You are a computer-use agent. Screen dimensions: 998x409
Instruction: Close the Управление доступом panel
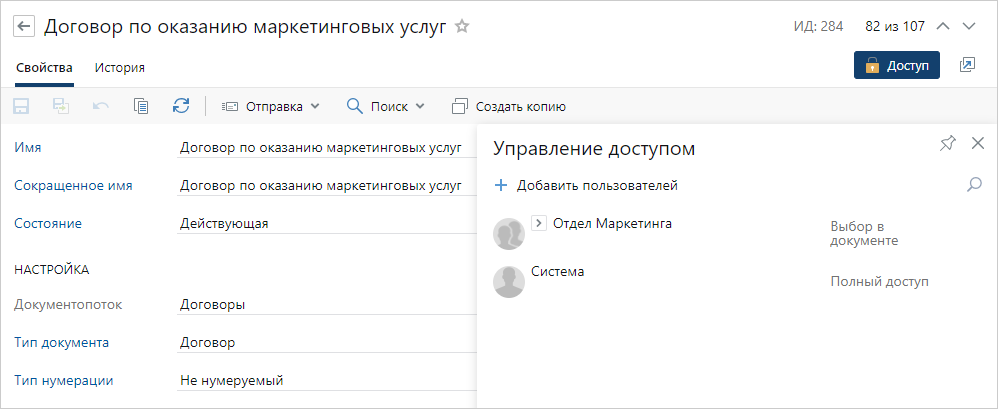click(x=978, y=144)
